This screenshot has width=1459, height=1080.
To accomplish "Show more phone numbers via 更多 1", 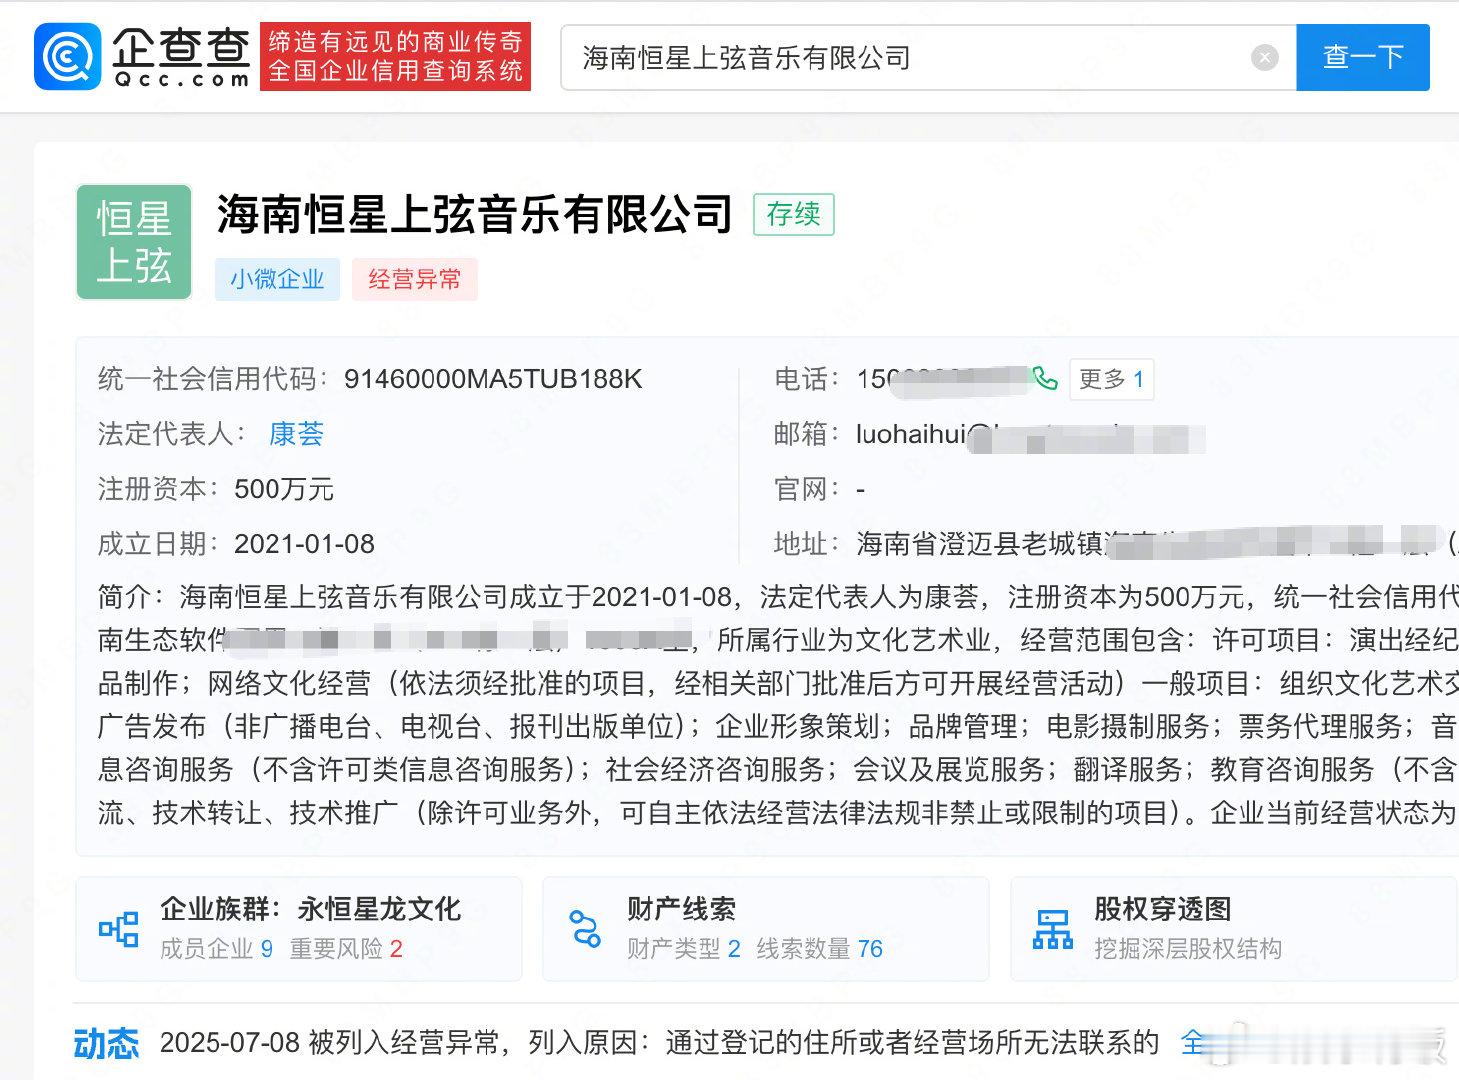I will point(1111,379).
